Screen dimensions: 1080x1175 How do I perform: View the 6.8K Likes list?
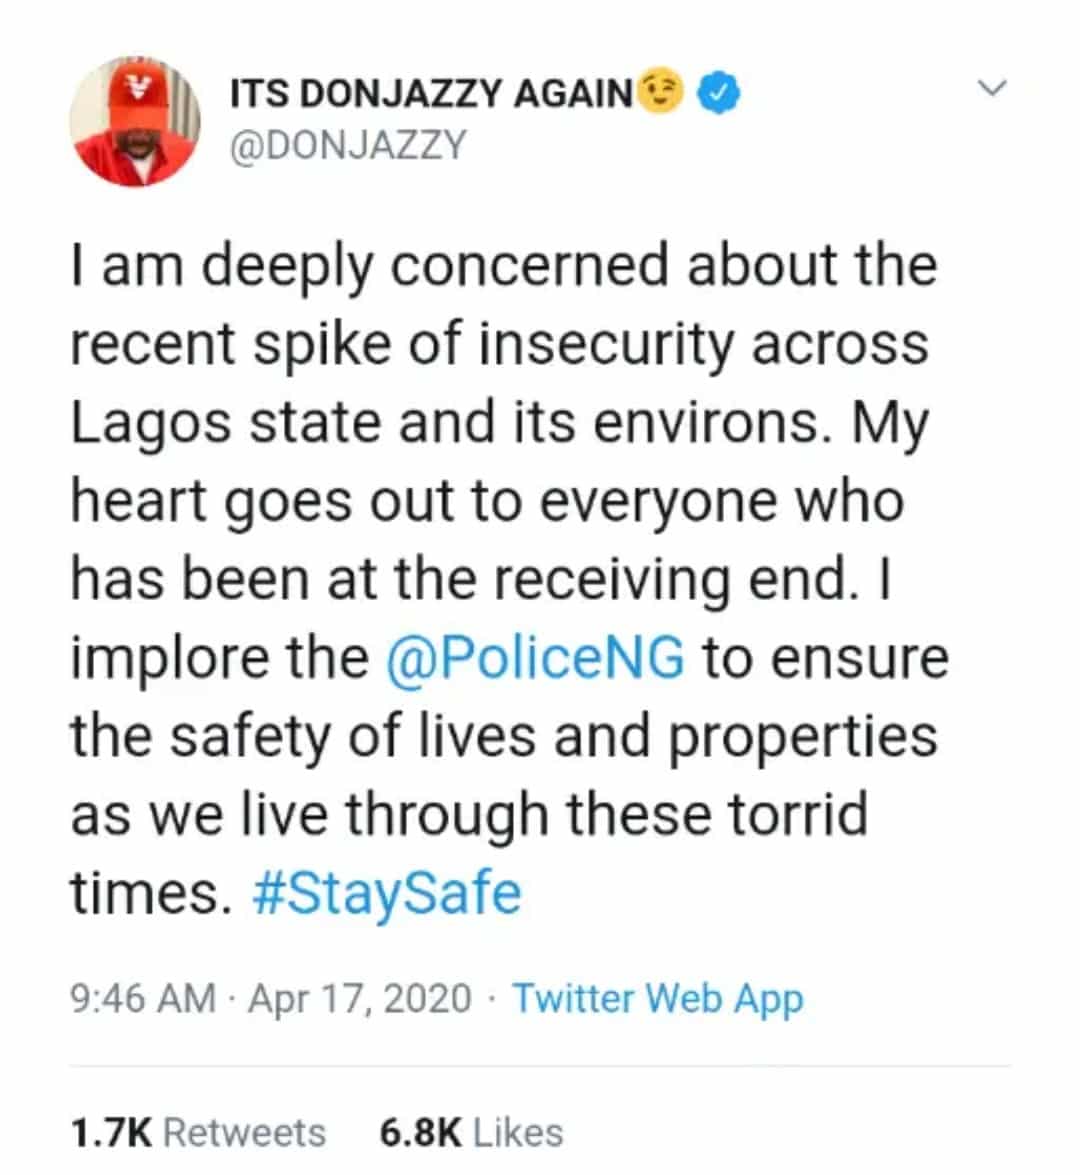(x=471, y=1132)
